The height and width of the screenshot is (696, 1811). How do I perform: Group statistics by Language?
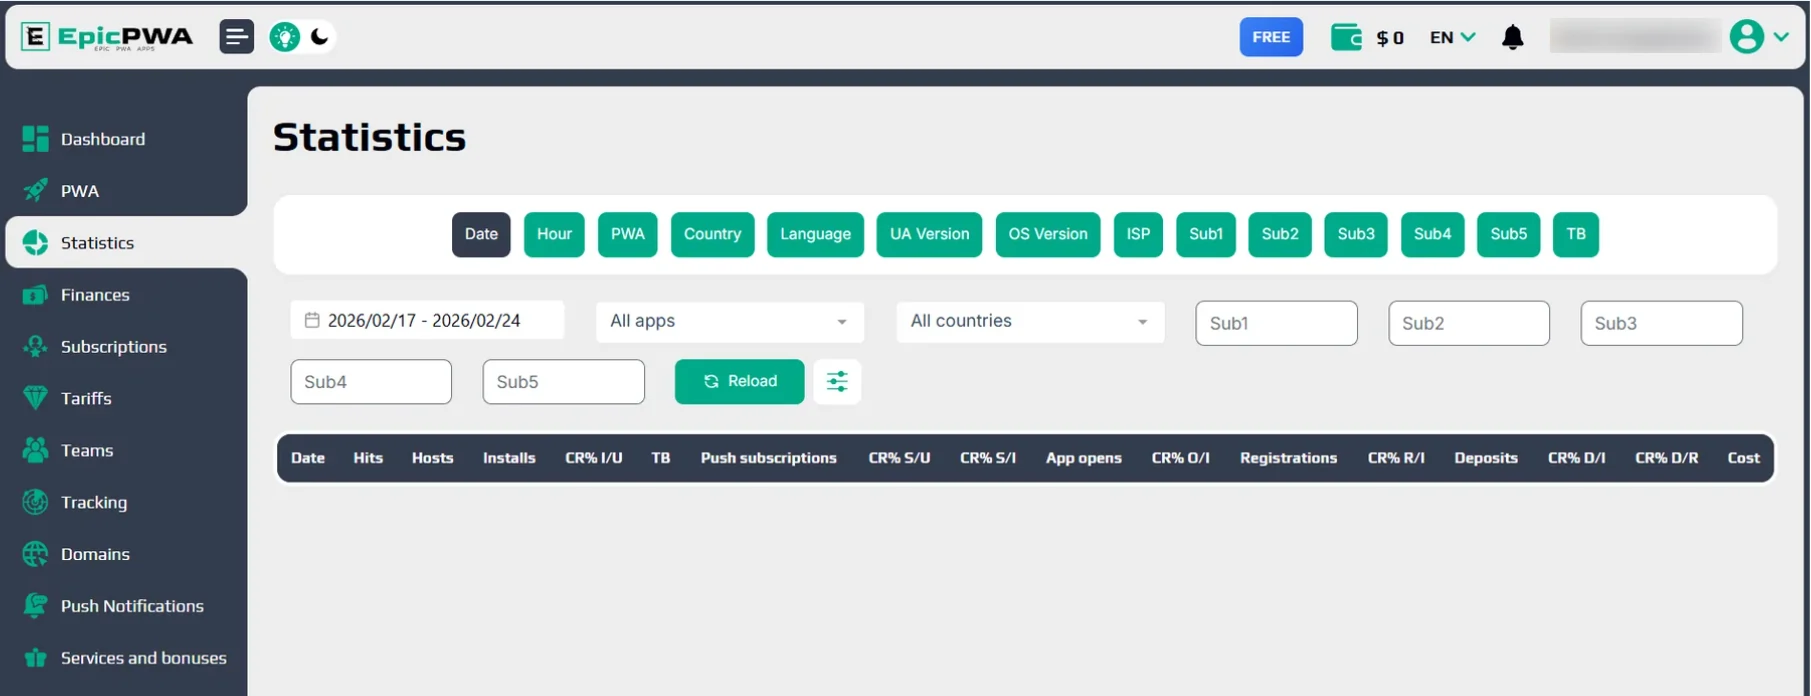tap(815, 234)
